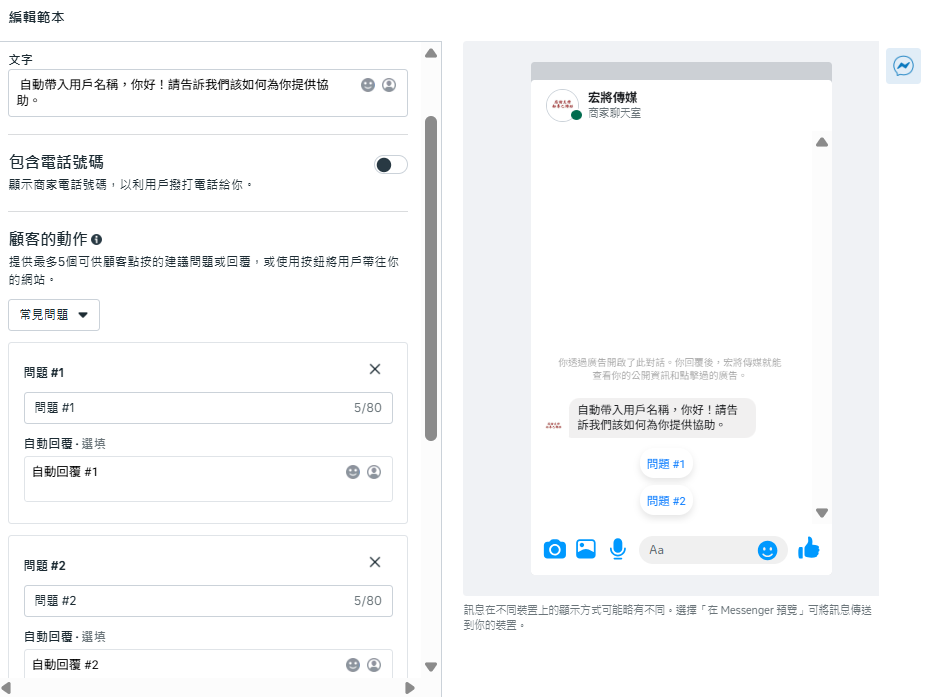This screenshot has width=928, height=697.
Task: Click the 問題 #1 text input field
Action: pos(190,408)
